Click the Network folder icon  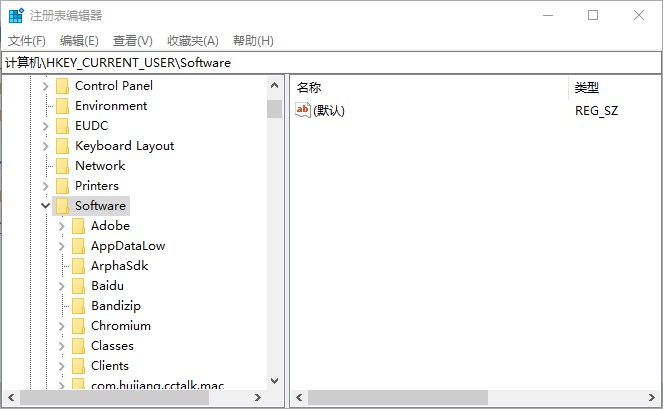pos(62,166)
